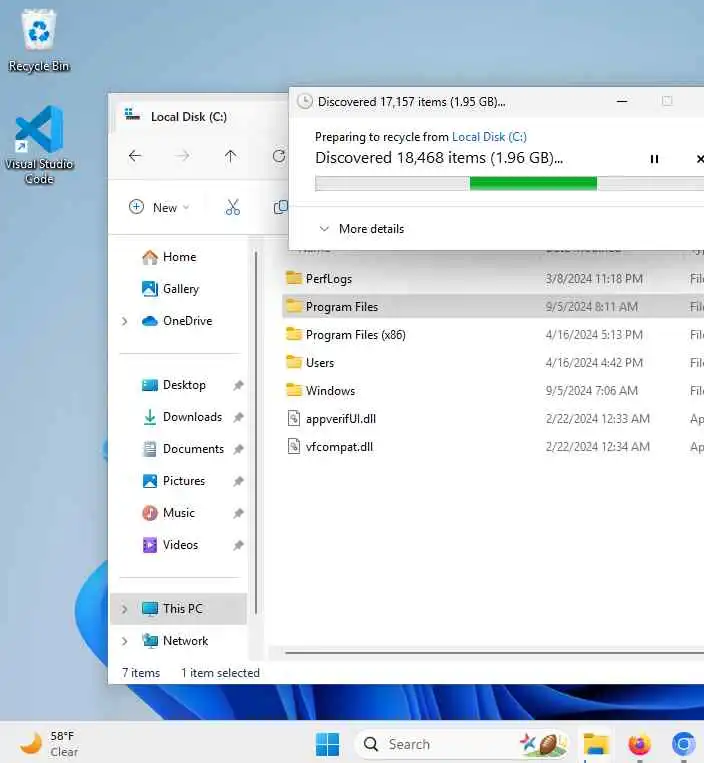Image resolution: width=704 pixels, height=763 pixels.
Task: Click the '1 item selected' status text
Action: (x=220, y=673)
